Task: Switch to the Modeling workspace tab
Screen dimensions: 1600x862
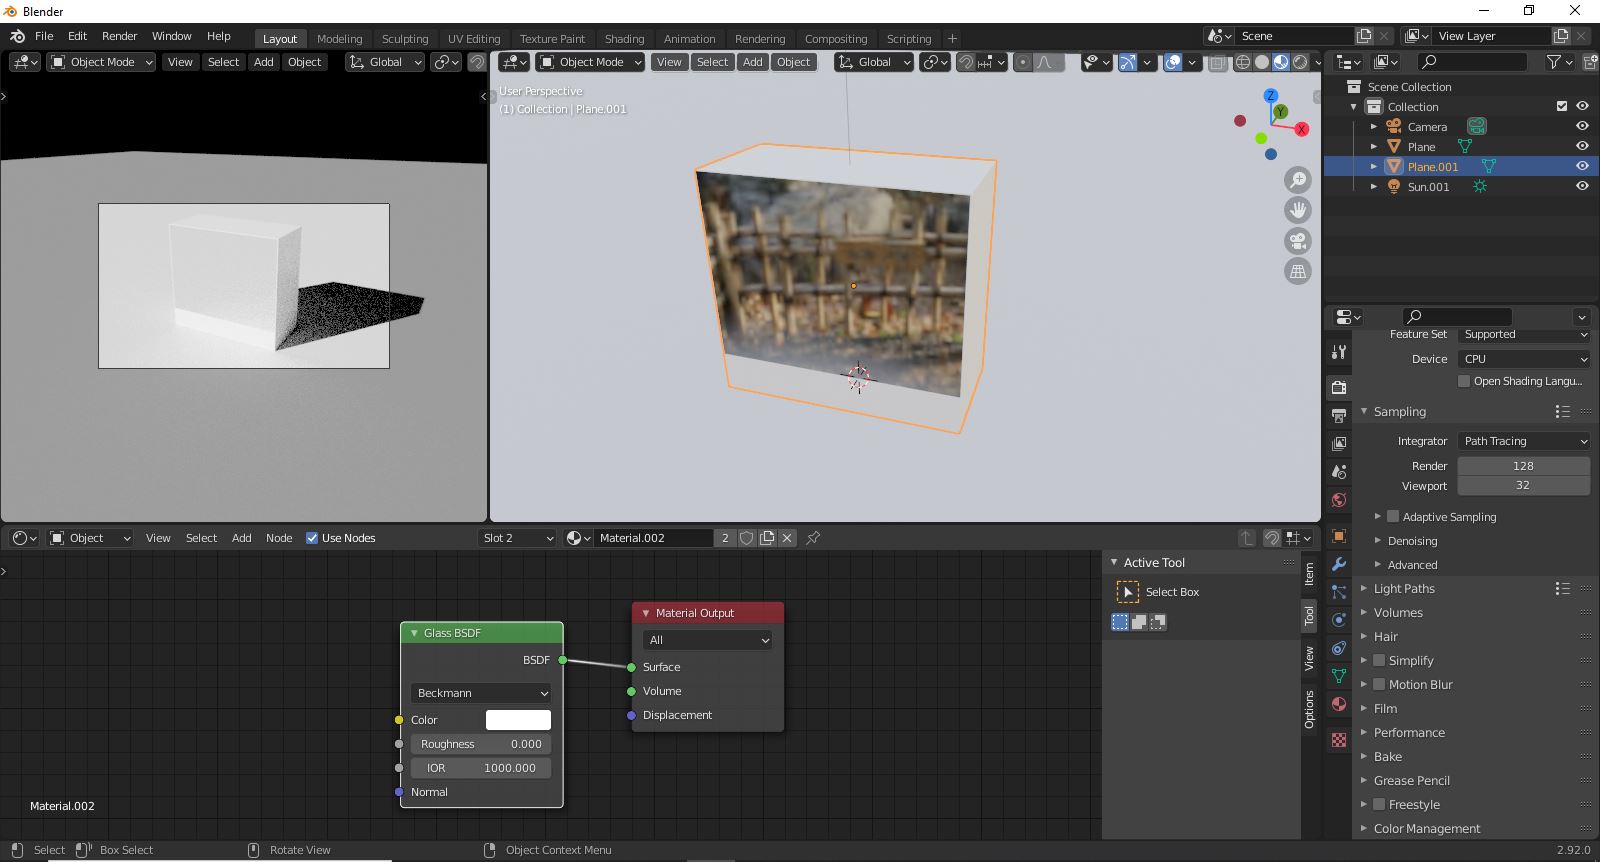Action: coord(339,39)
